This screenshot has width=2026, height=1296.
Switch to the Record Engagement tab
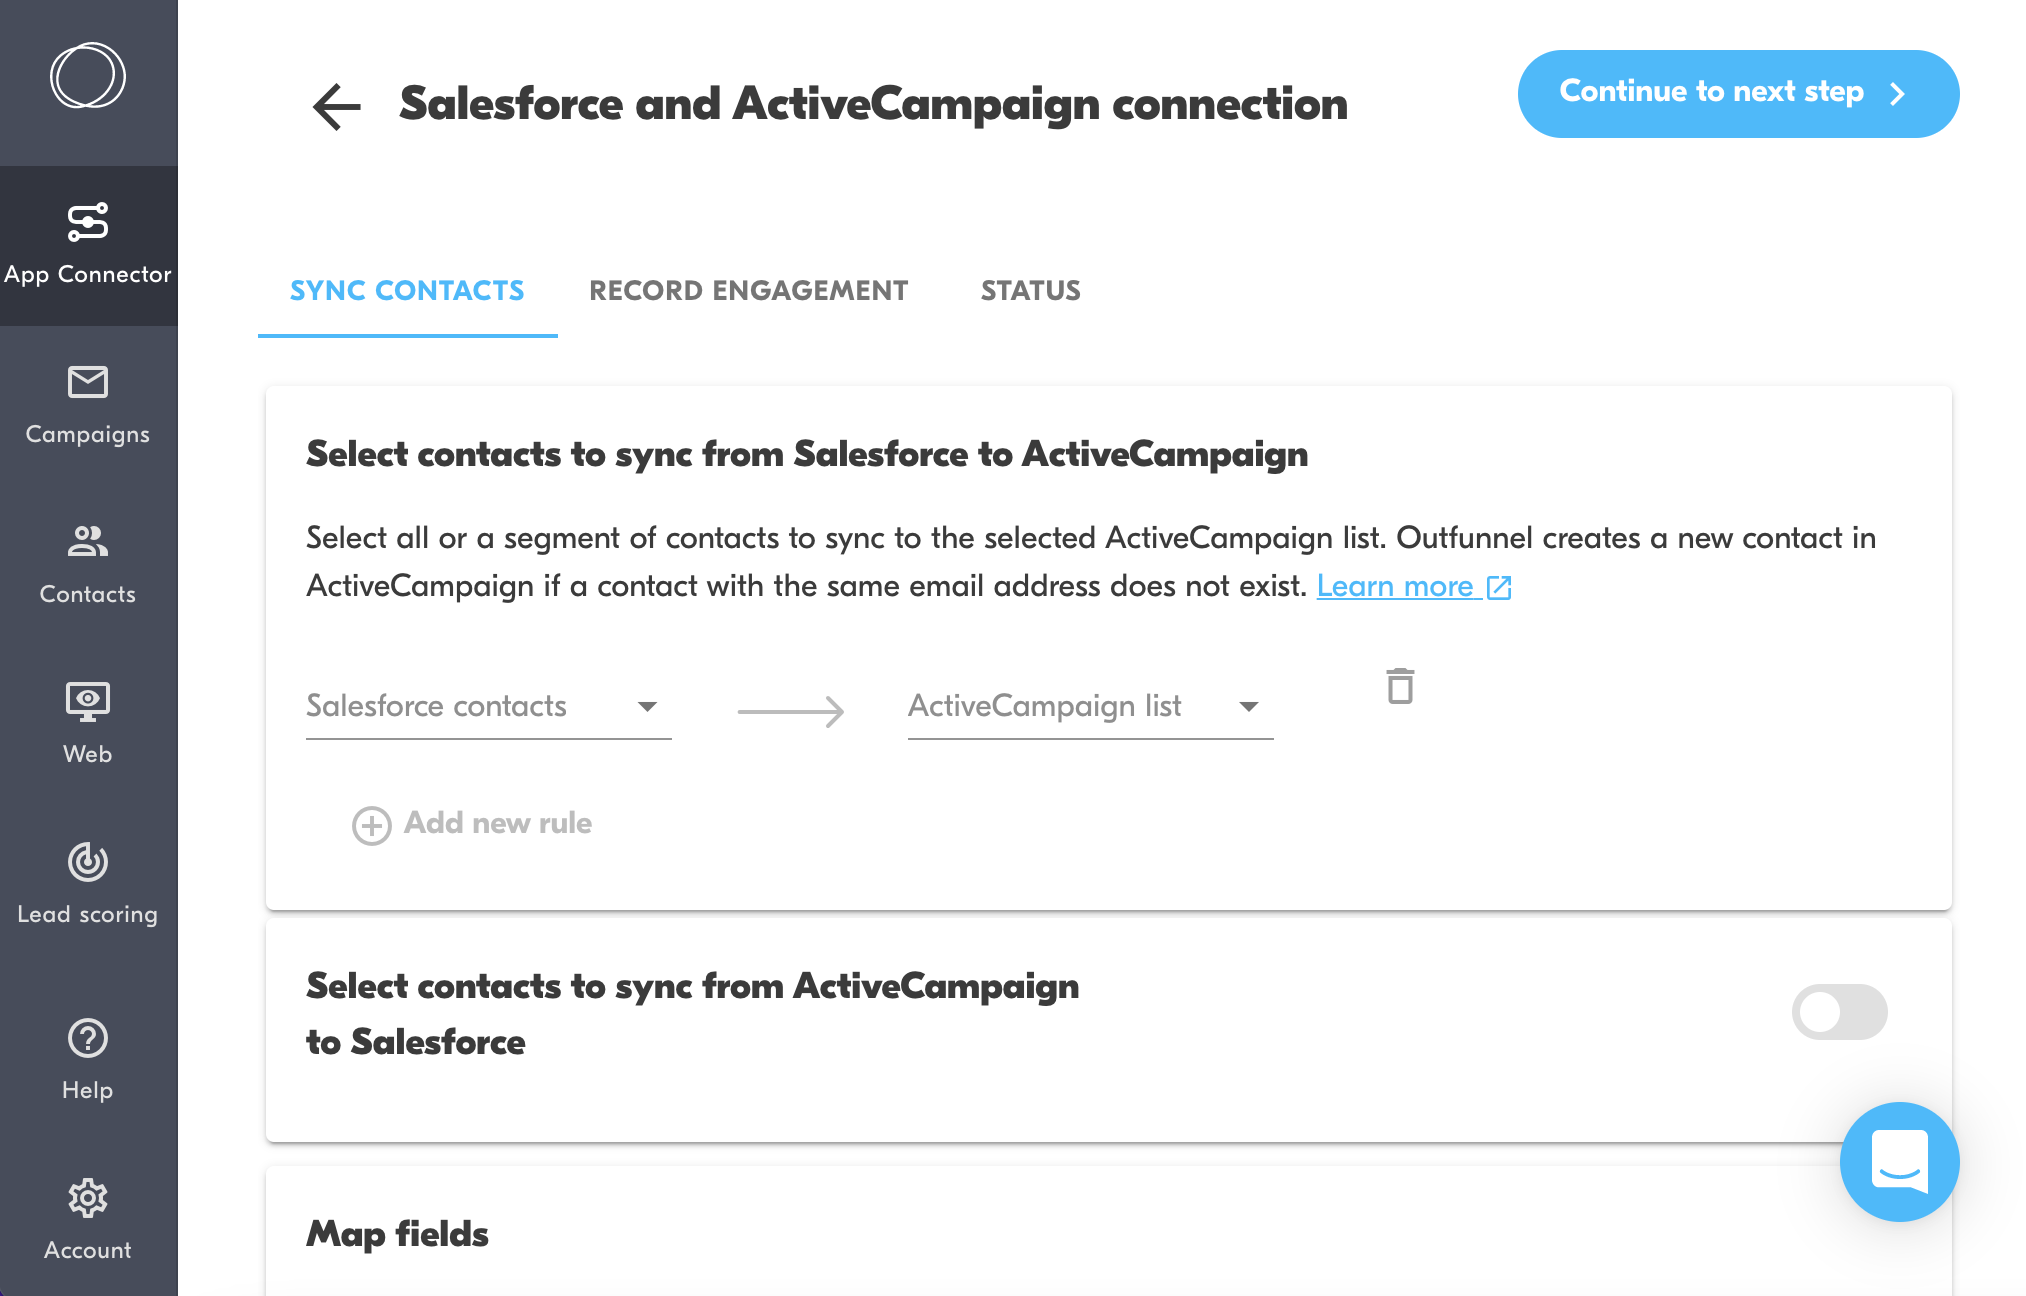click(x=748, y=291)
